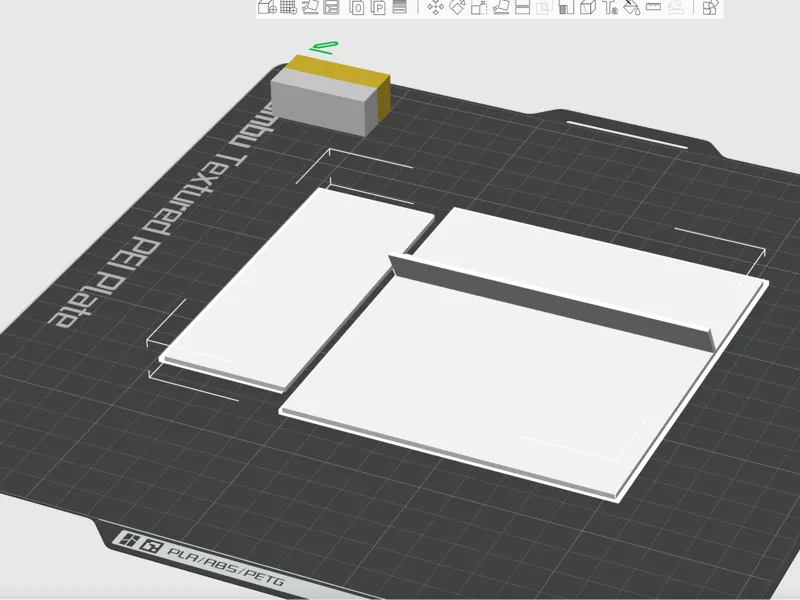Screen dimensions: 800x600
Task: Open the Seam painting tool
Action: click(x=588, y=7)
